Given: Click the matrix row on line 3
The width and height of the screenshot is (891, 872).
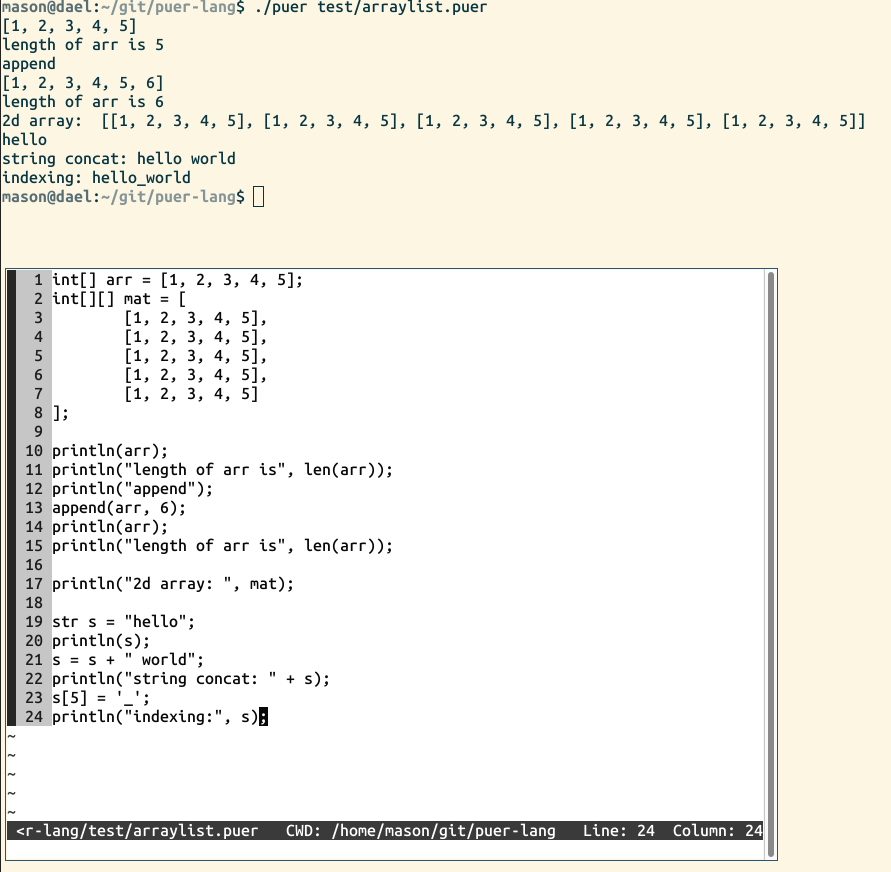Looking at the screenshot, I should (x=195, y=318).
